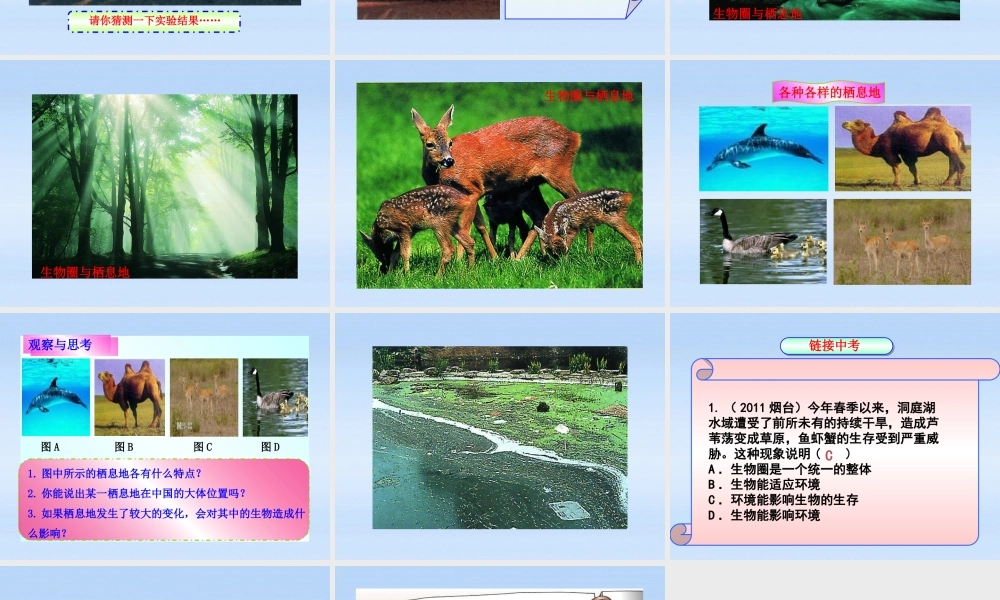This screenshot has height=600, width=1000.
Task: Click the 图D caption
Action: tap(270, 447)
